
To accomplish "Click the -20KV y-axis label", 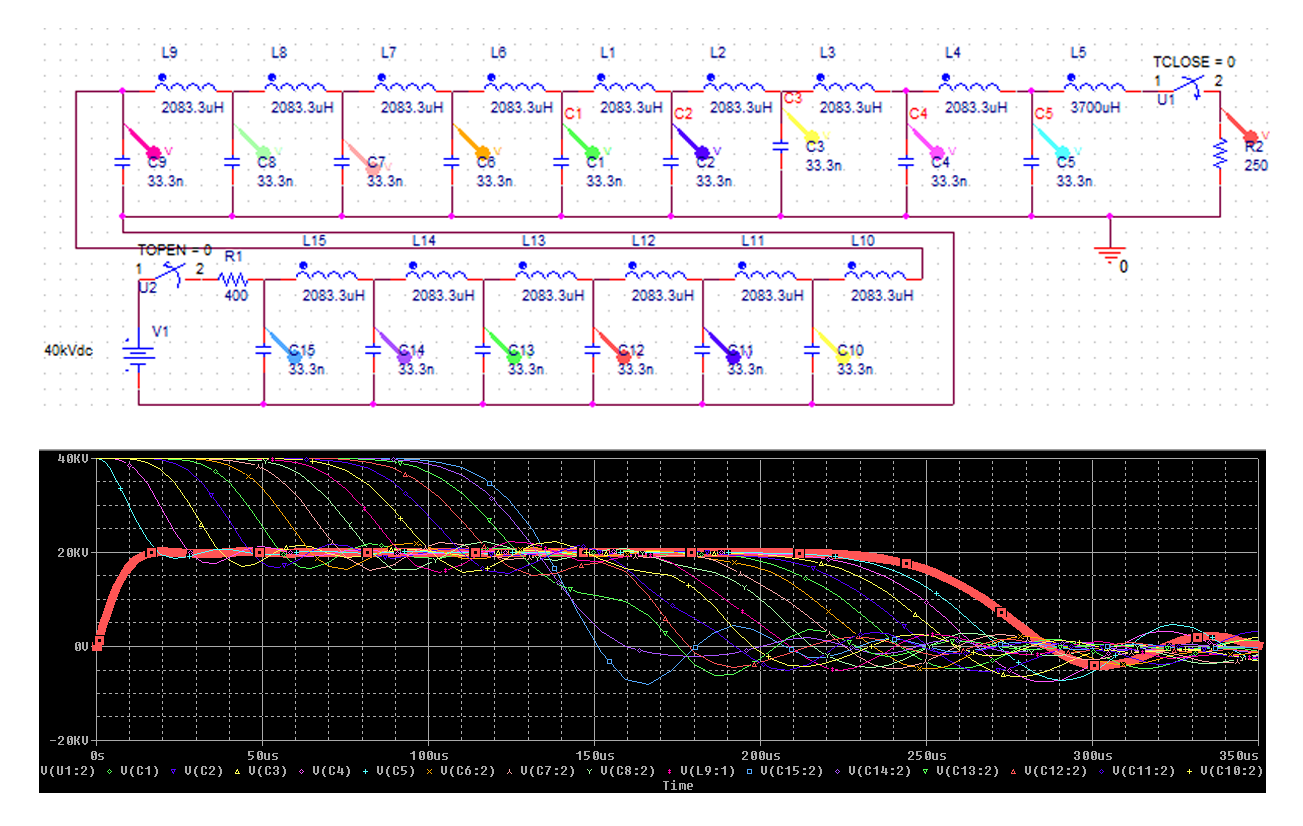I will 69,740.
